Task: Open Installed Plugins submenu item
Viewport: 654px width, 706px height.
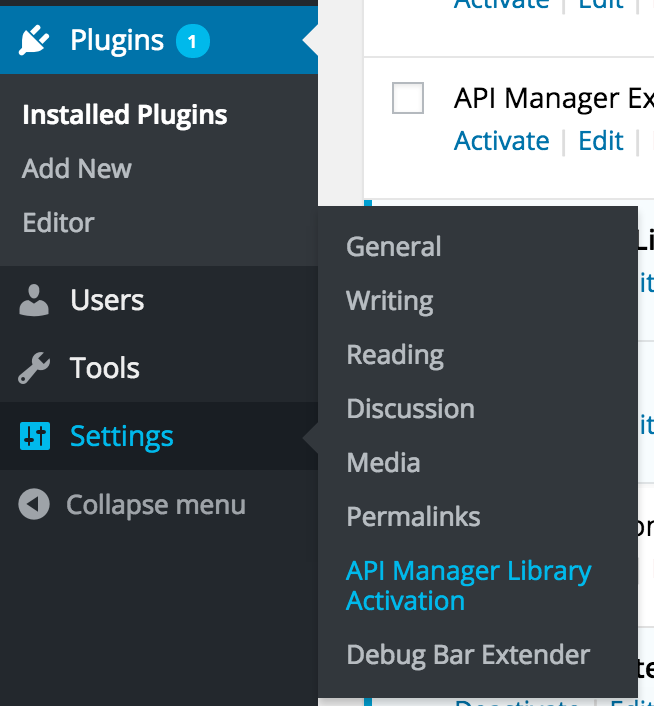Action: tap(125, 114)
